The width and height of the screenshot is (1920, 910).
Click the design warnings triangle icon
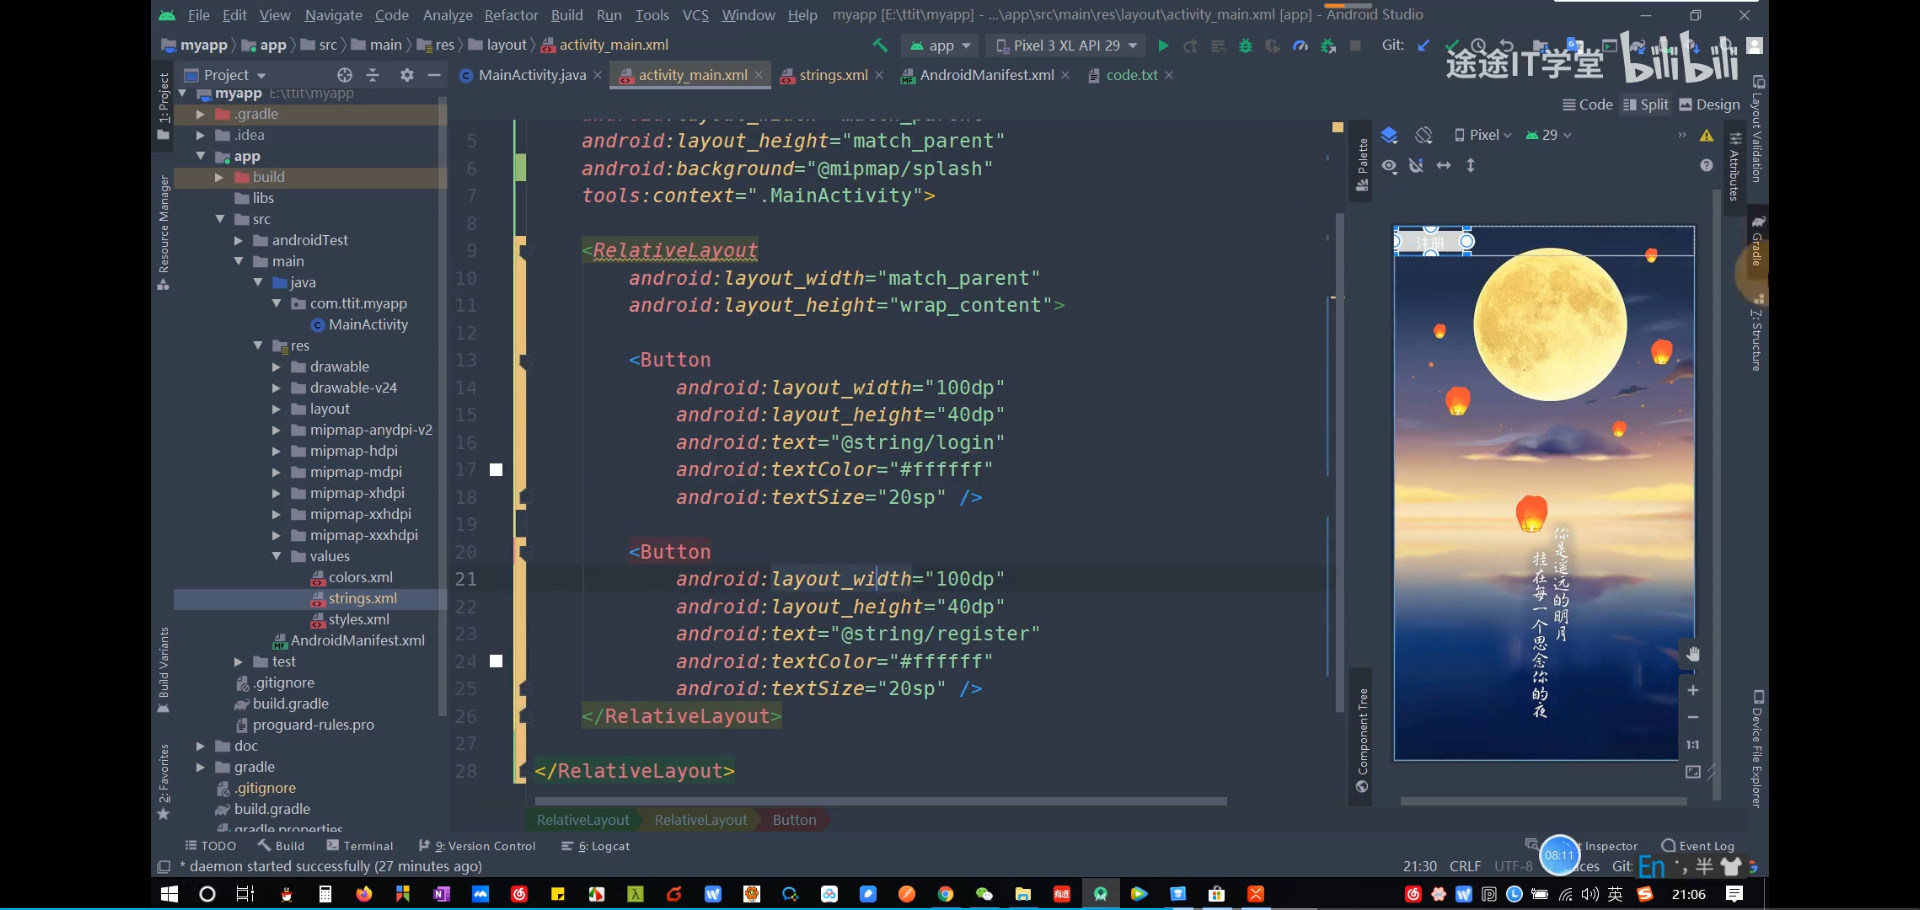point(1707,135)
